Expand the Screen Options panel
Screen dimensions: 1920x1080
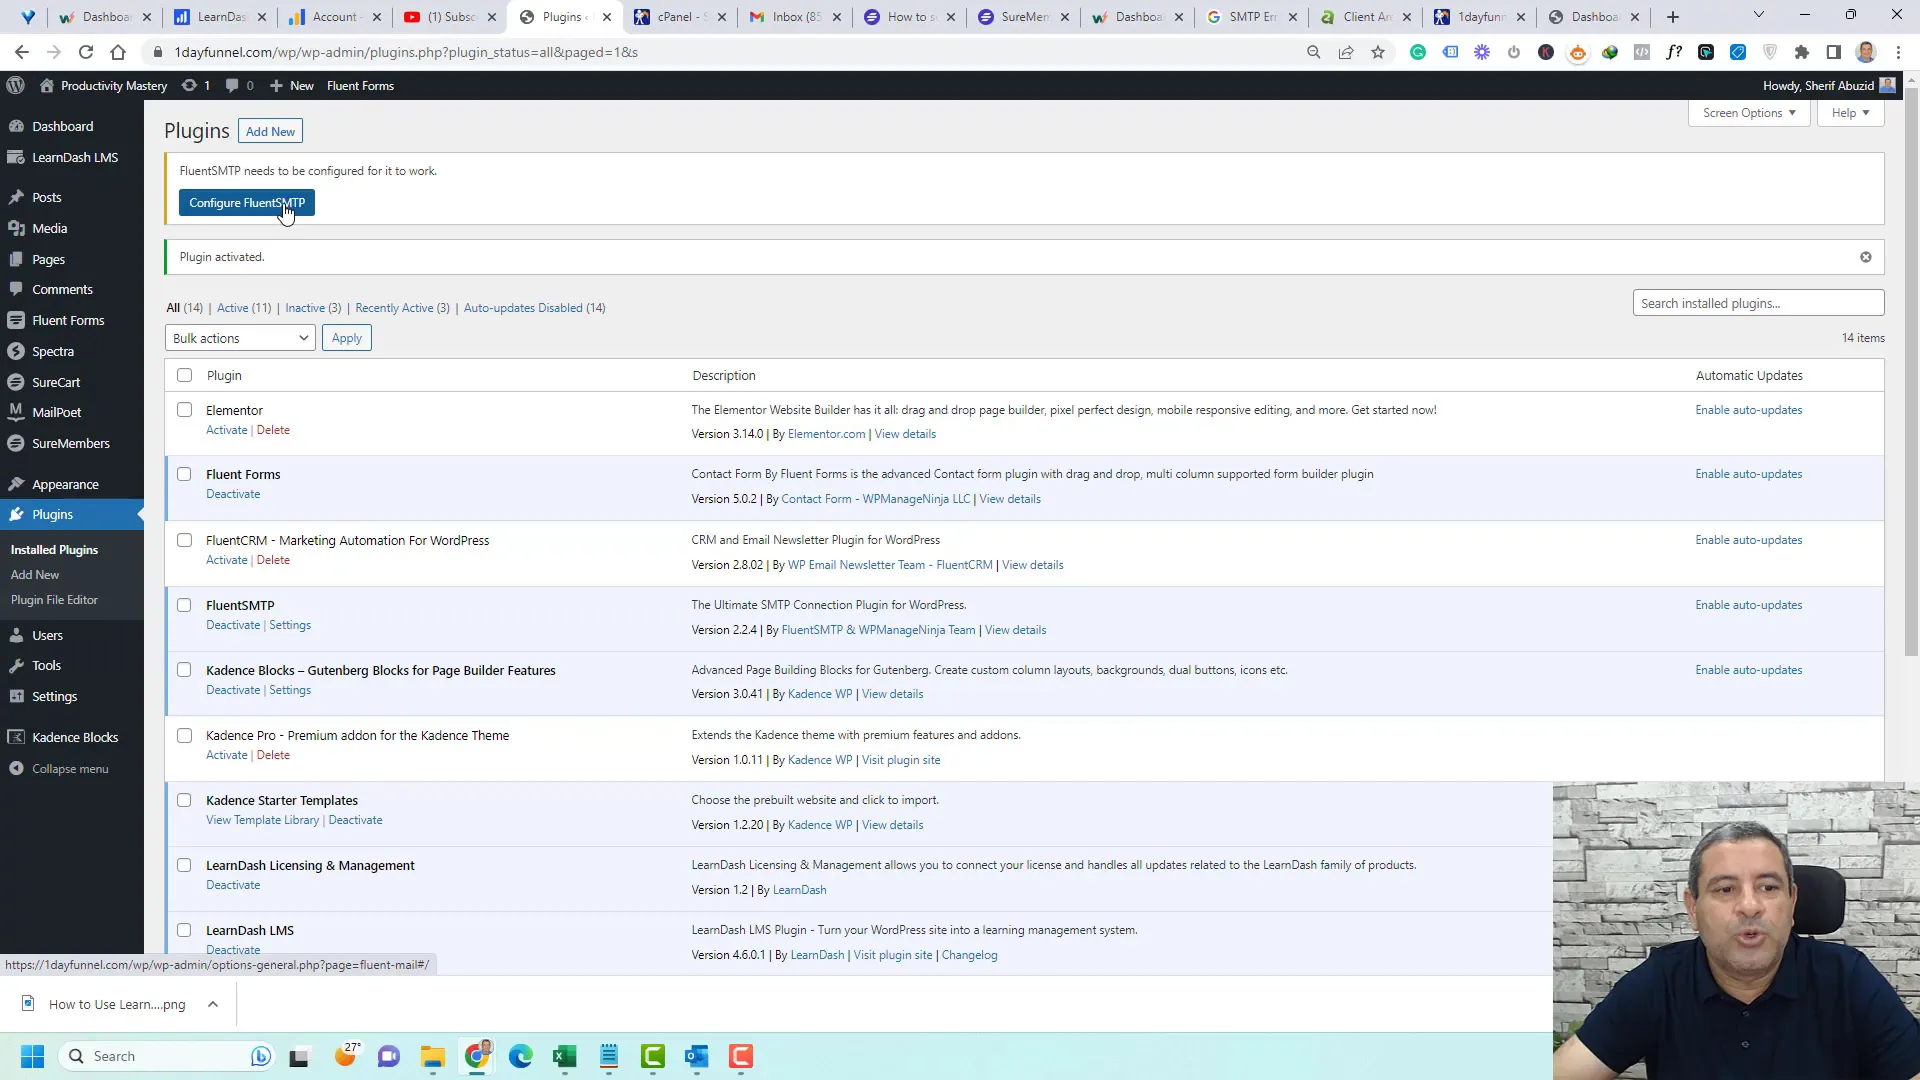1749,113
